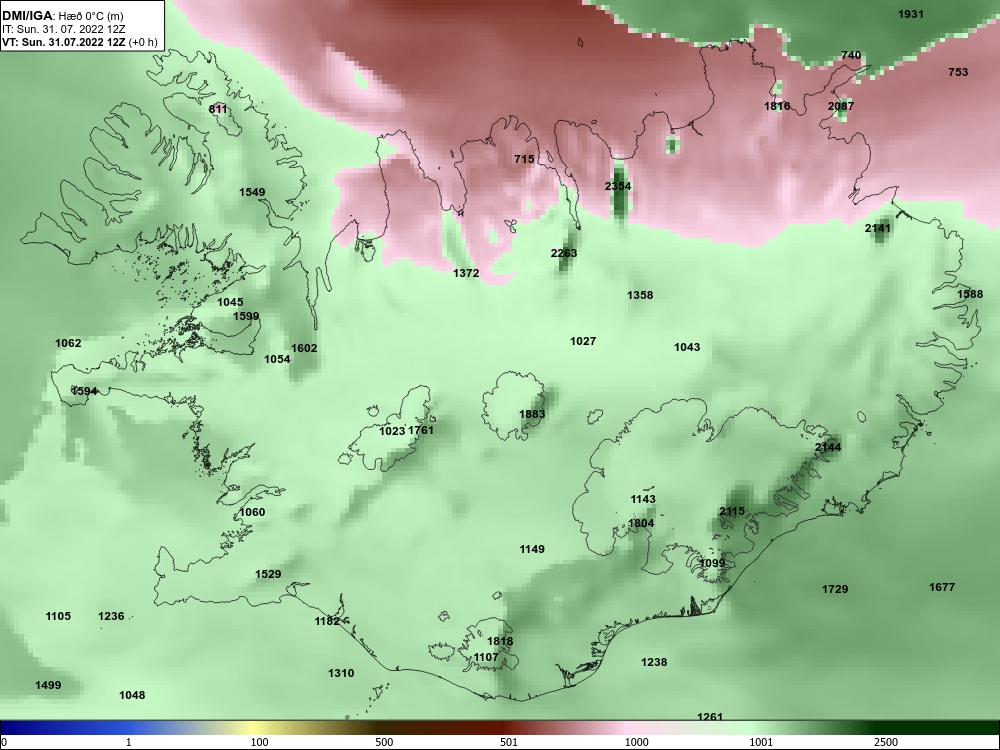Pick the 1677 value label
1000x750 pixels.
(x=942, y=587)
